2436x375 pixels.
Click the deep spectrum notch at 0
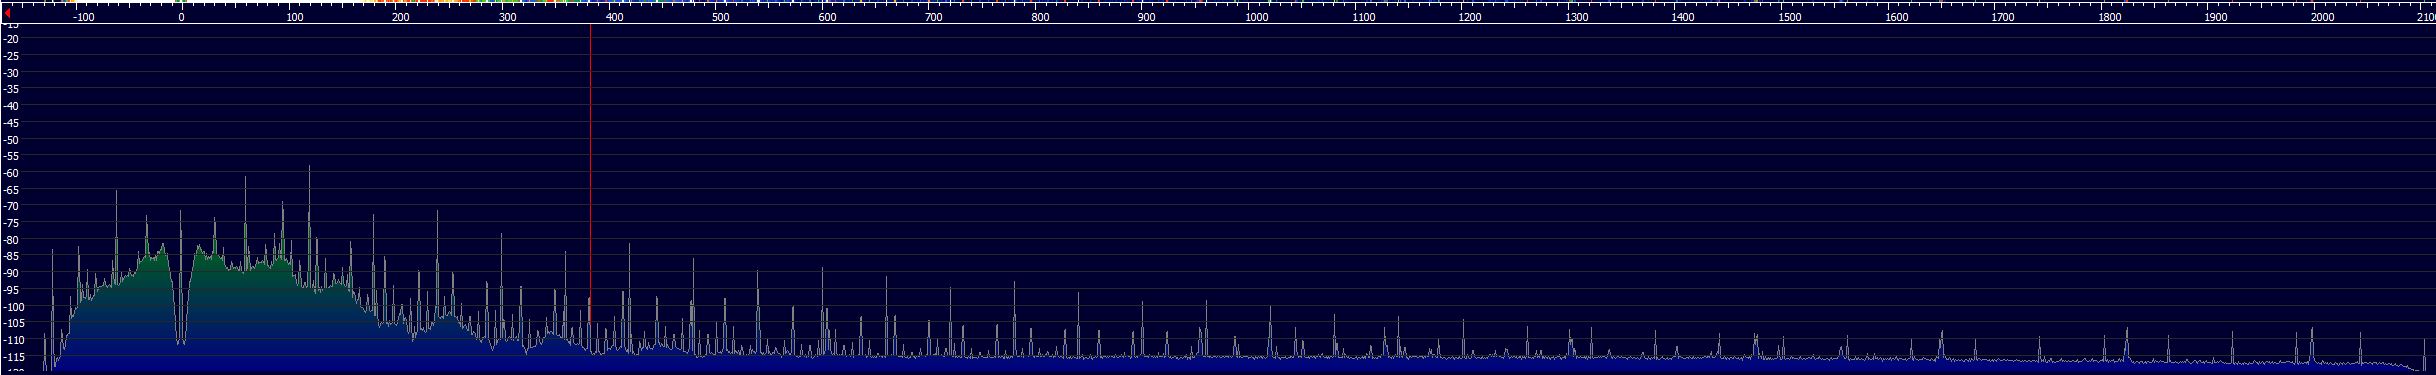(181, 320)
